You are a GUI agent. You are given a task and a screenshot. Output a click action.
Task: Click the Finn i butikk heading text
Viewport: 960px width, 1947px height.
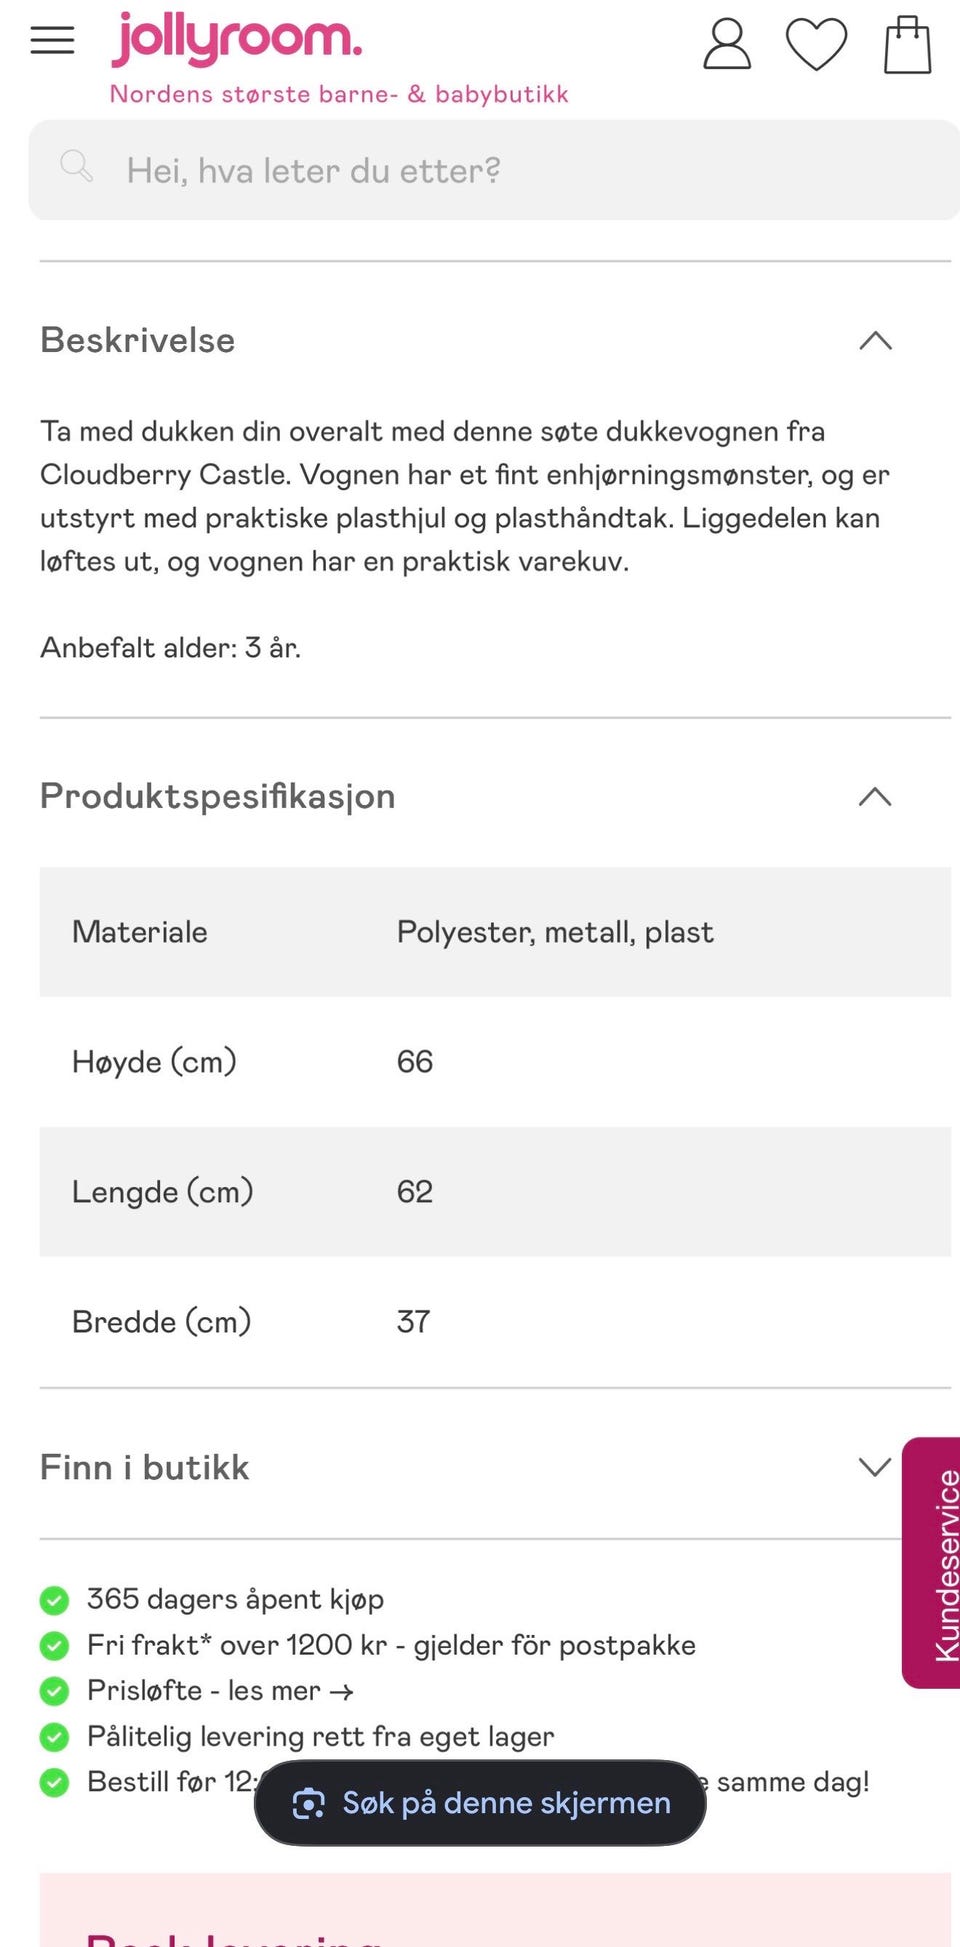tap(145, 1467)
